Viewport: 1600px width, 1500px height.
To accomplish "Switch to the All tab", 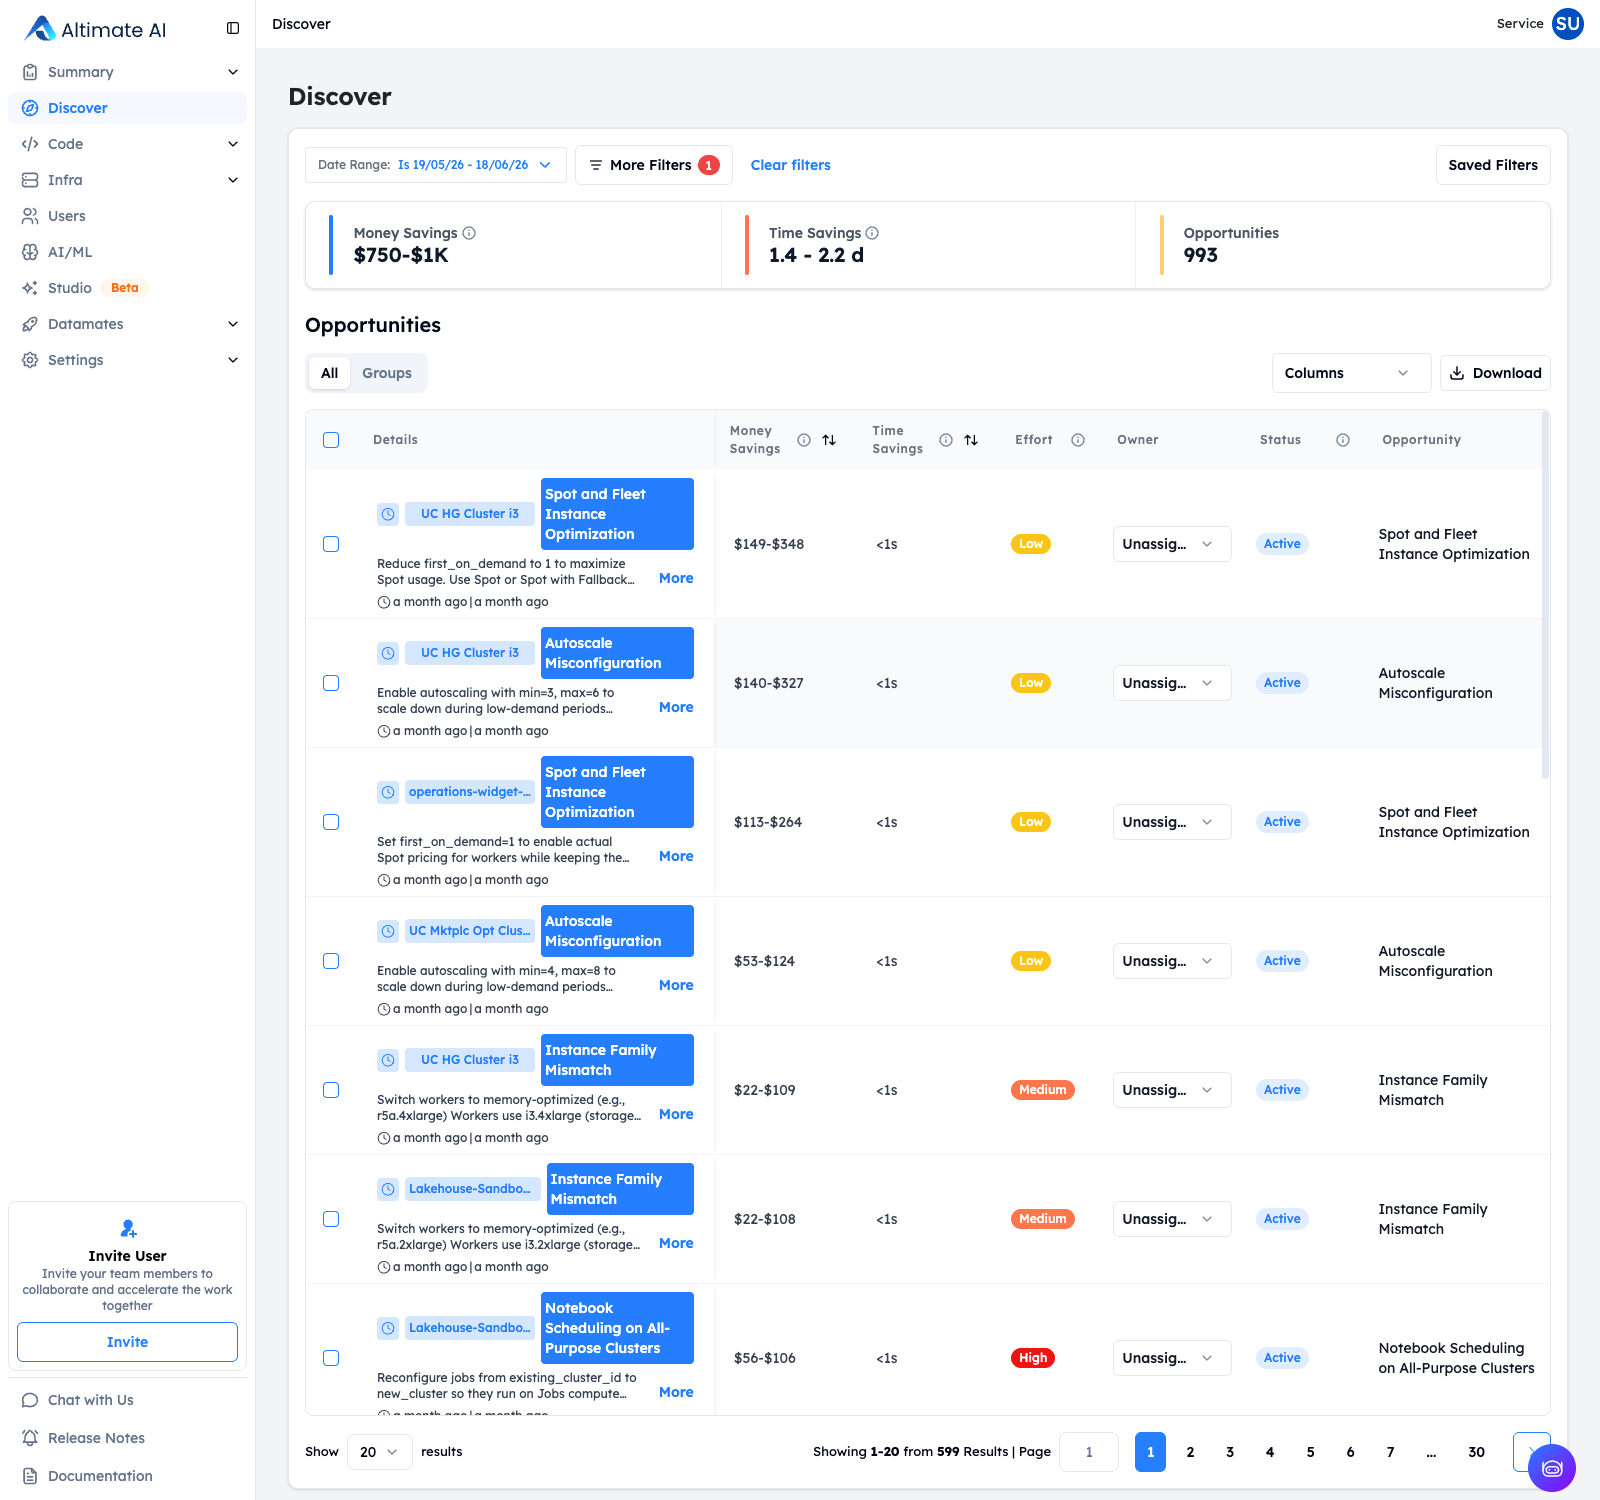I will (329, 373).
